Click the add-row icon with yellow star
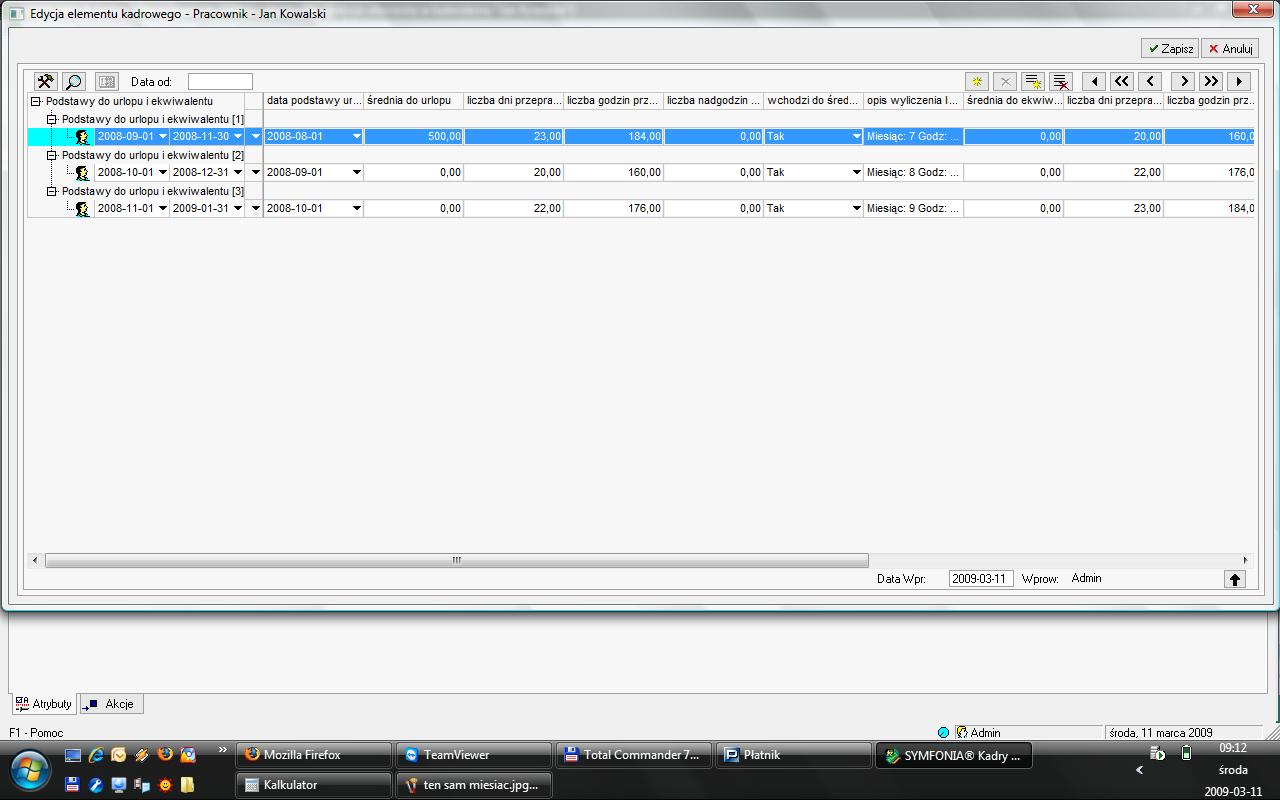Viewport: 1280px width, 800px height. [x=1033, y=82]
